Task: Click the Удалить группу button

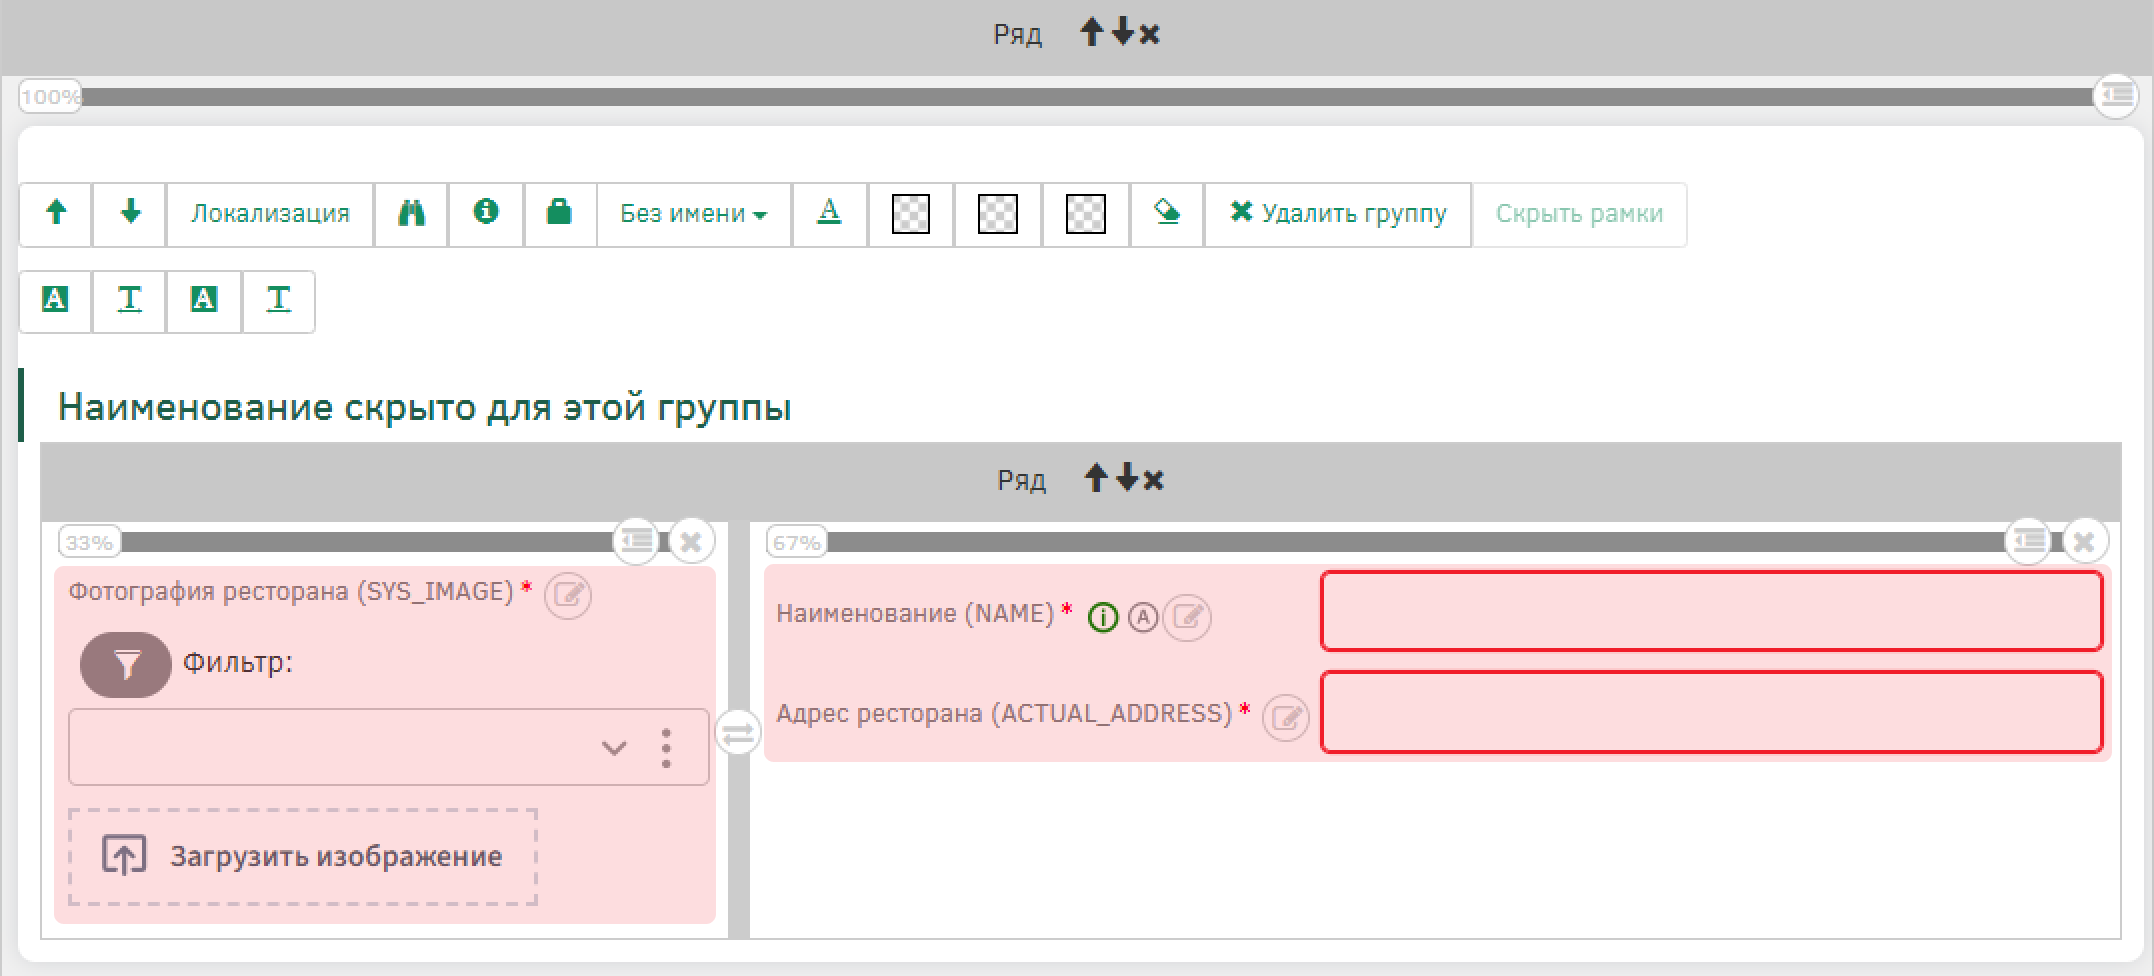Action: tap(1338, 214)
